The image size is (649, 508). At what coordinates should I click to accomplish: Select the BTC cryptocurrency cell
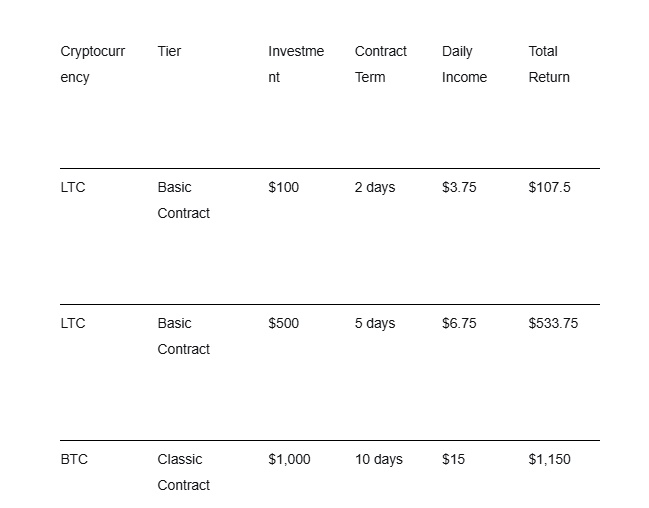pyautogui.click(x=74, y=459)
